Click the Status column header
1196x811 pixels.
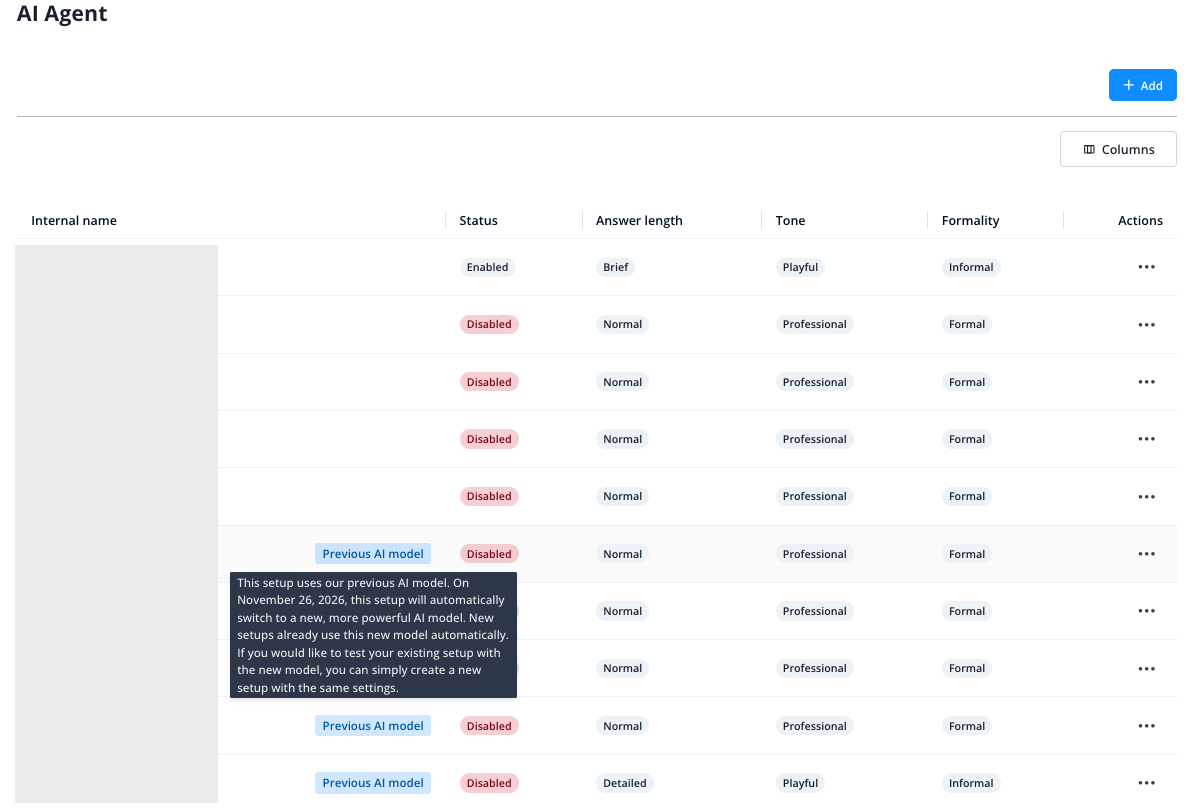(x=478, y=220)
